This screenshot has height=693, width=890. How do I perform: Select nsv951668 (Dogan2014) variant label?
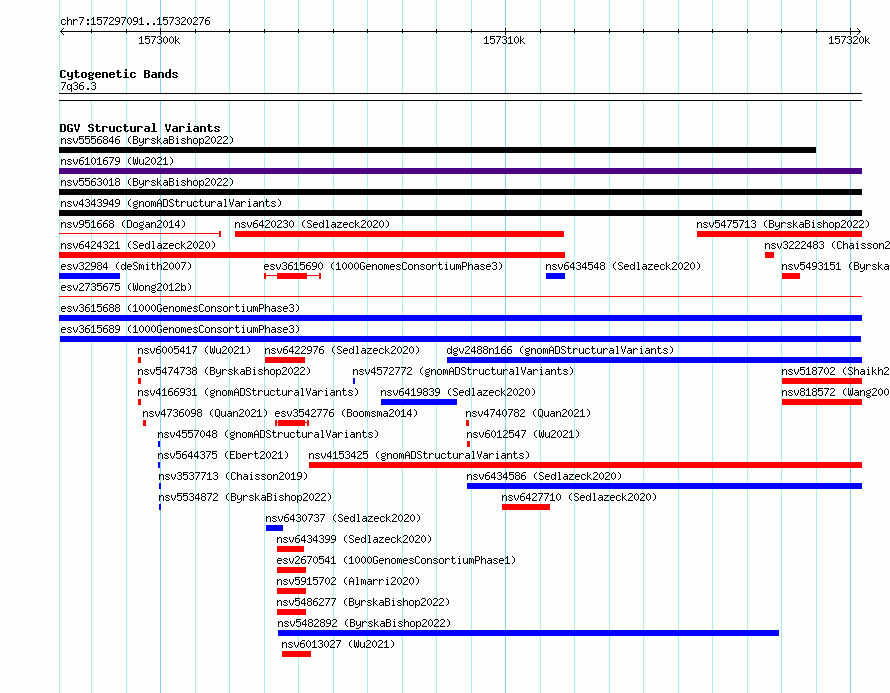pyautogui.click(x=123, y=224)
